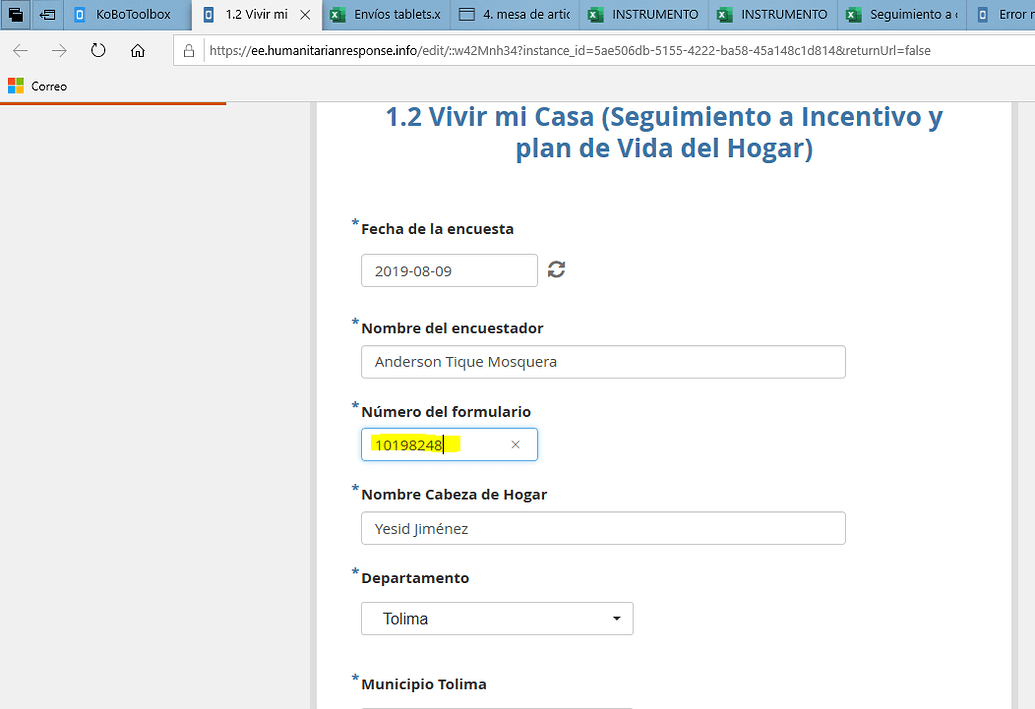Switch to the KoBoToolbox tab
Screen dimensions: 1035x709
coord(120,14)
